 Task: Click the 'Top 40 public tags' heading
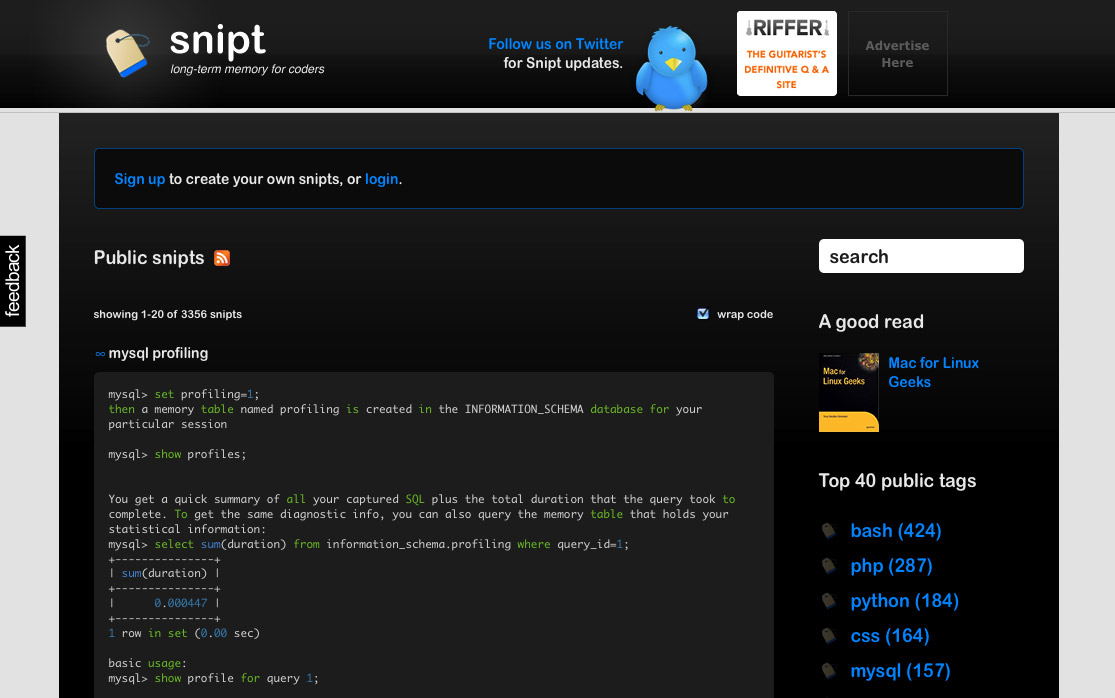click(x=897, y=481)
